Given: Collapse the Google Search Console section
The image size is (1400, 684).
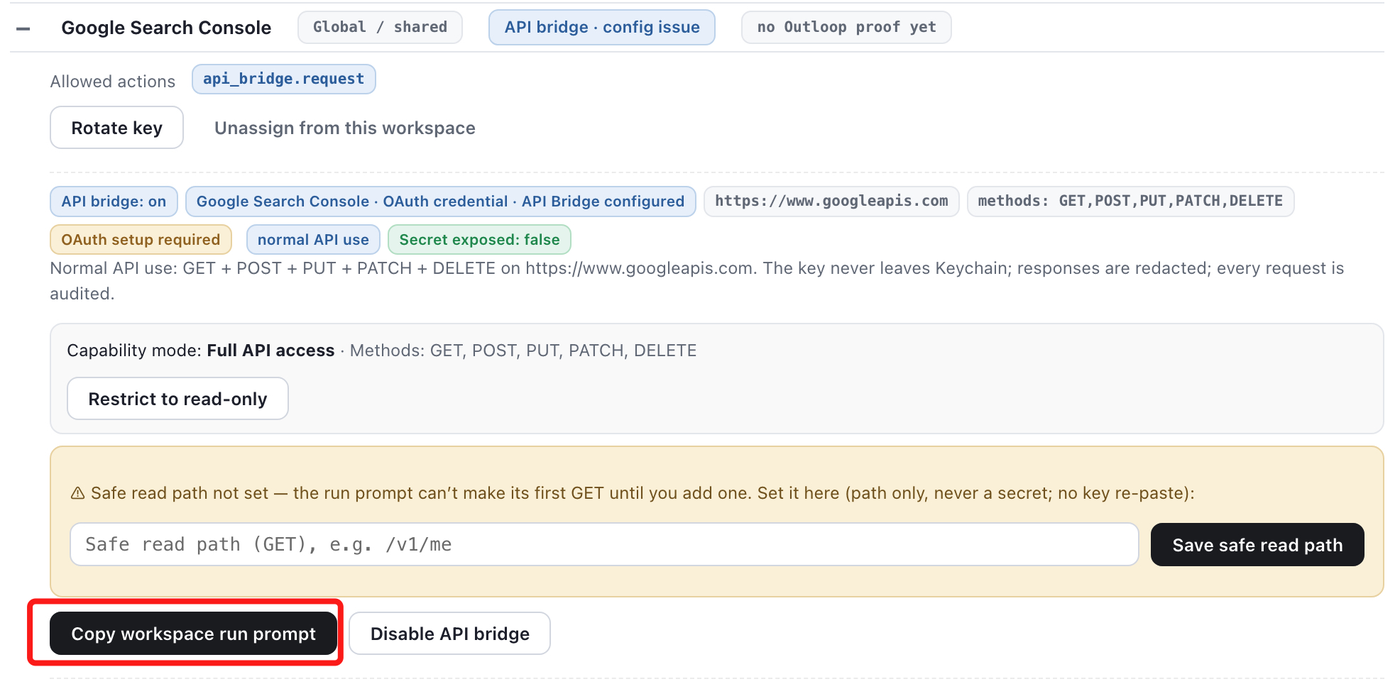Looking at the screenshot, I should click(22, 29).
